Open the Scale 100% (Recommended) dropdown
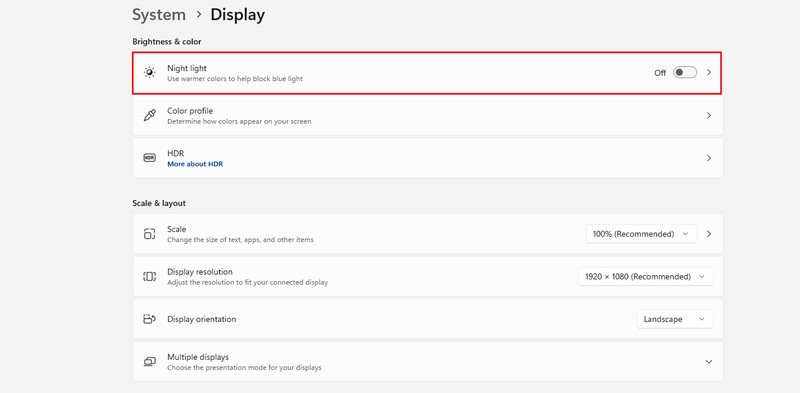 point(641,234)
